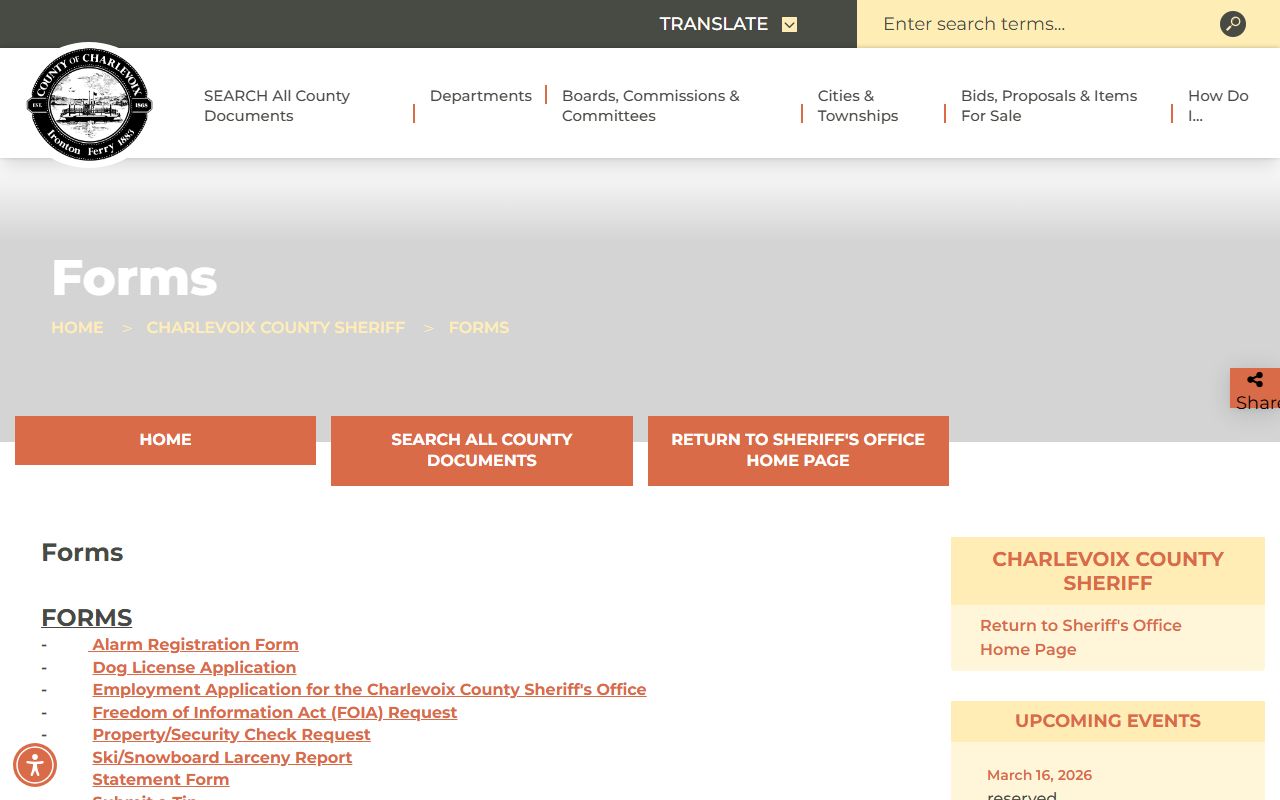1280x800 pixels.
Task: Open Property/Security Check Request link
Action: [x=231, y=734]
